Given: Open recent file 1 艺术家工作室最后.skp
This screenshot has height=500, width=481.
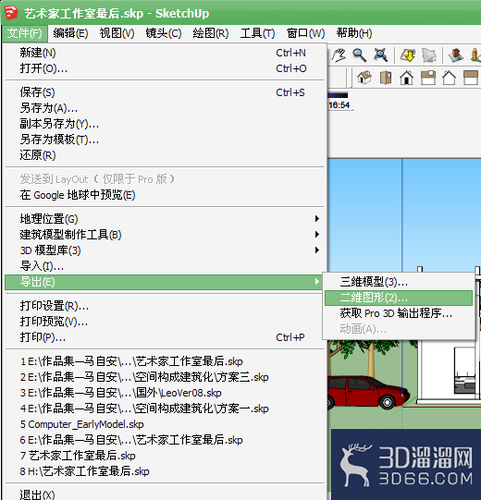Looking at the screenshot, I should coord(165,361).
